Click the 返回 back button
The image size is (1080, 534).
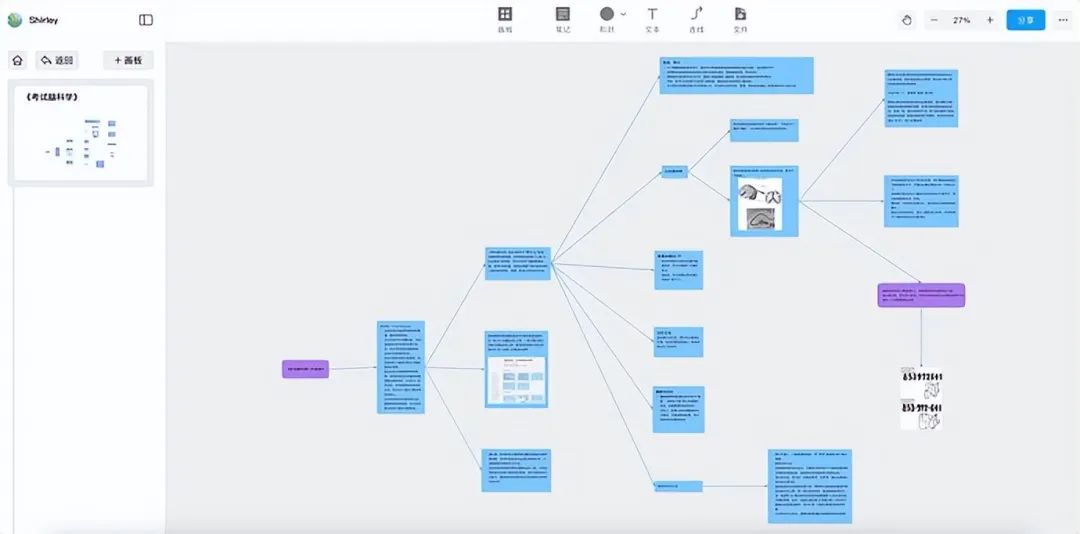pyautogui.click(x=57, y=60)
